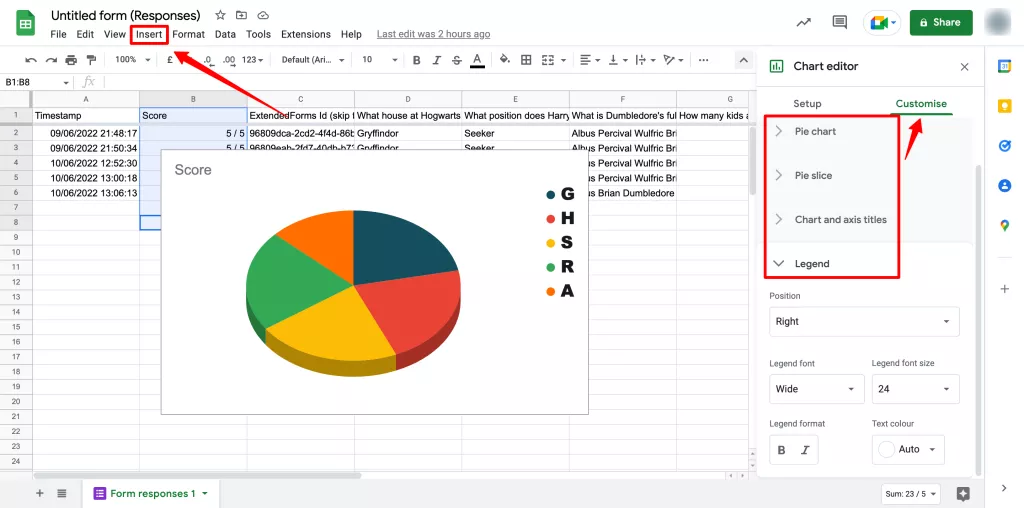
Task: Open the Edit menu
Action: pos(85,34)
